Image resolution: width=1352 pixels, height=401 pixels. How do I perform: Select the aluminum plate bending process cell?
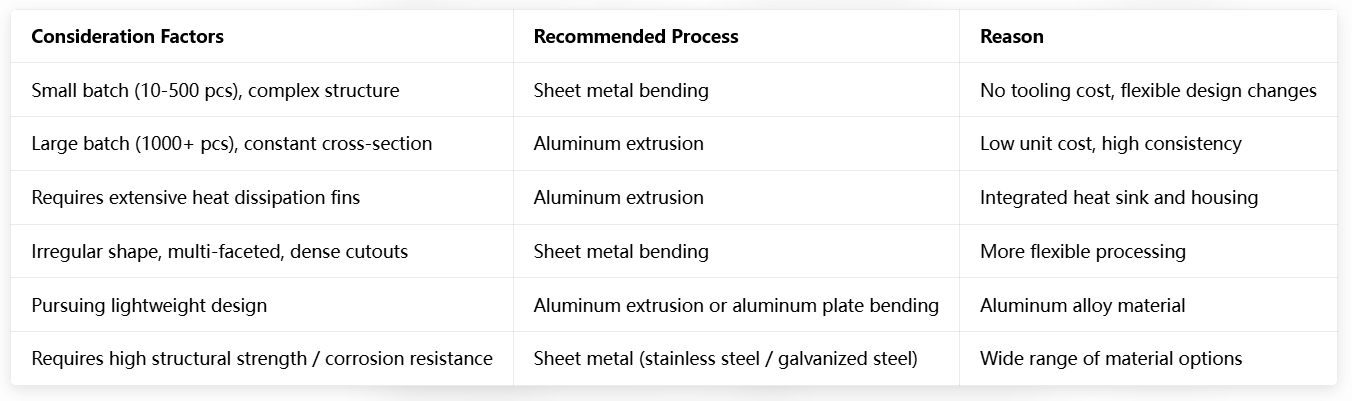pos(736,305)
